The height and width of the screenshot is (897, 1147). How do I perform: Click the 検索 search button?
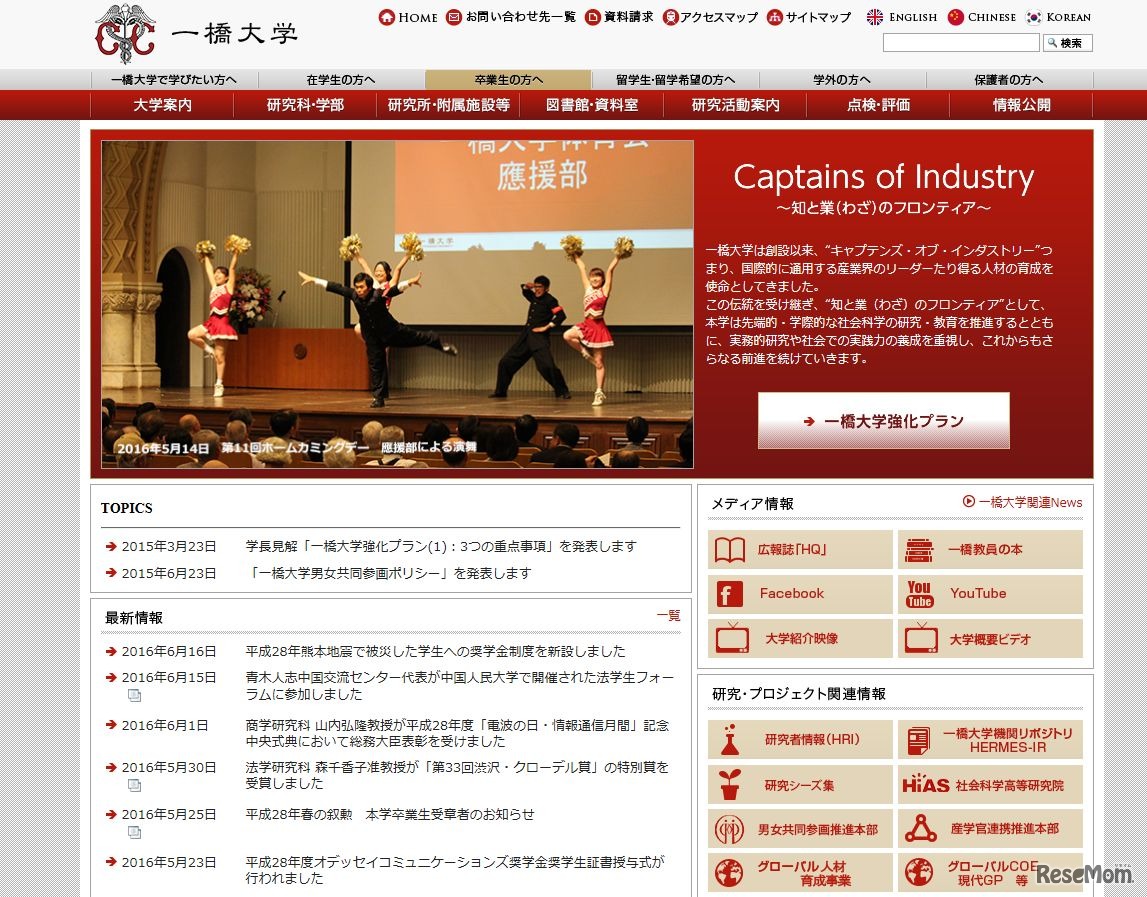[1068, 42]
